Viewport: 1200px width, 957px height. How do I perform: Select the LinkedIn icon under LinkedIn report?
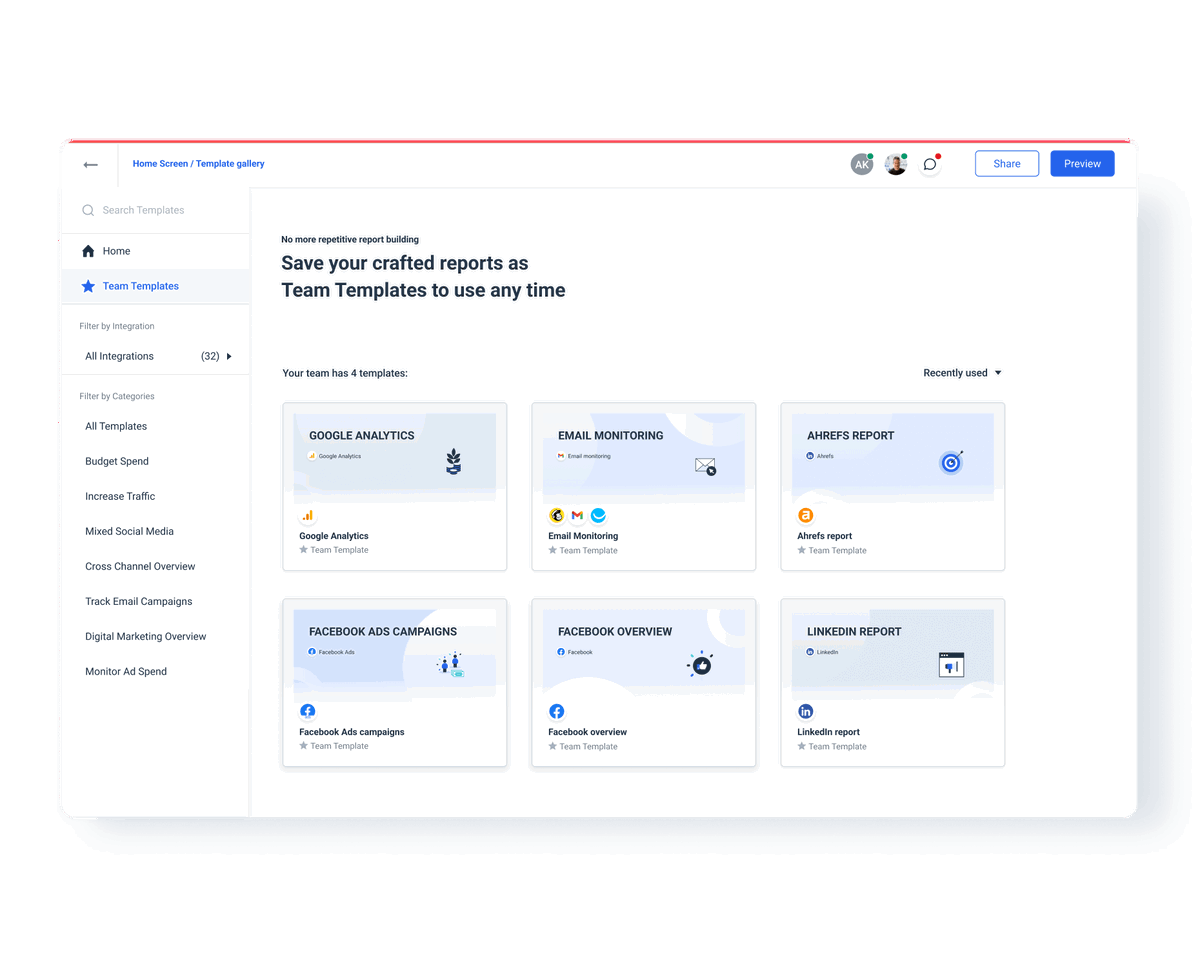(x=806, y=711)
